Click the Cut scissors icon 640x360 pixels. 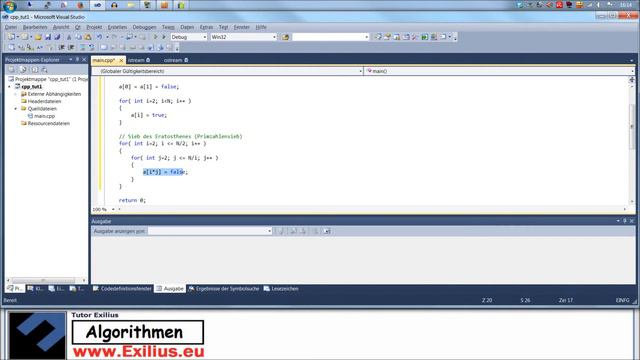pyautogui.click(x=69, y=37)
